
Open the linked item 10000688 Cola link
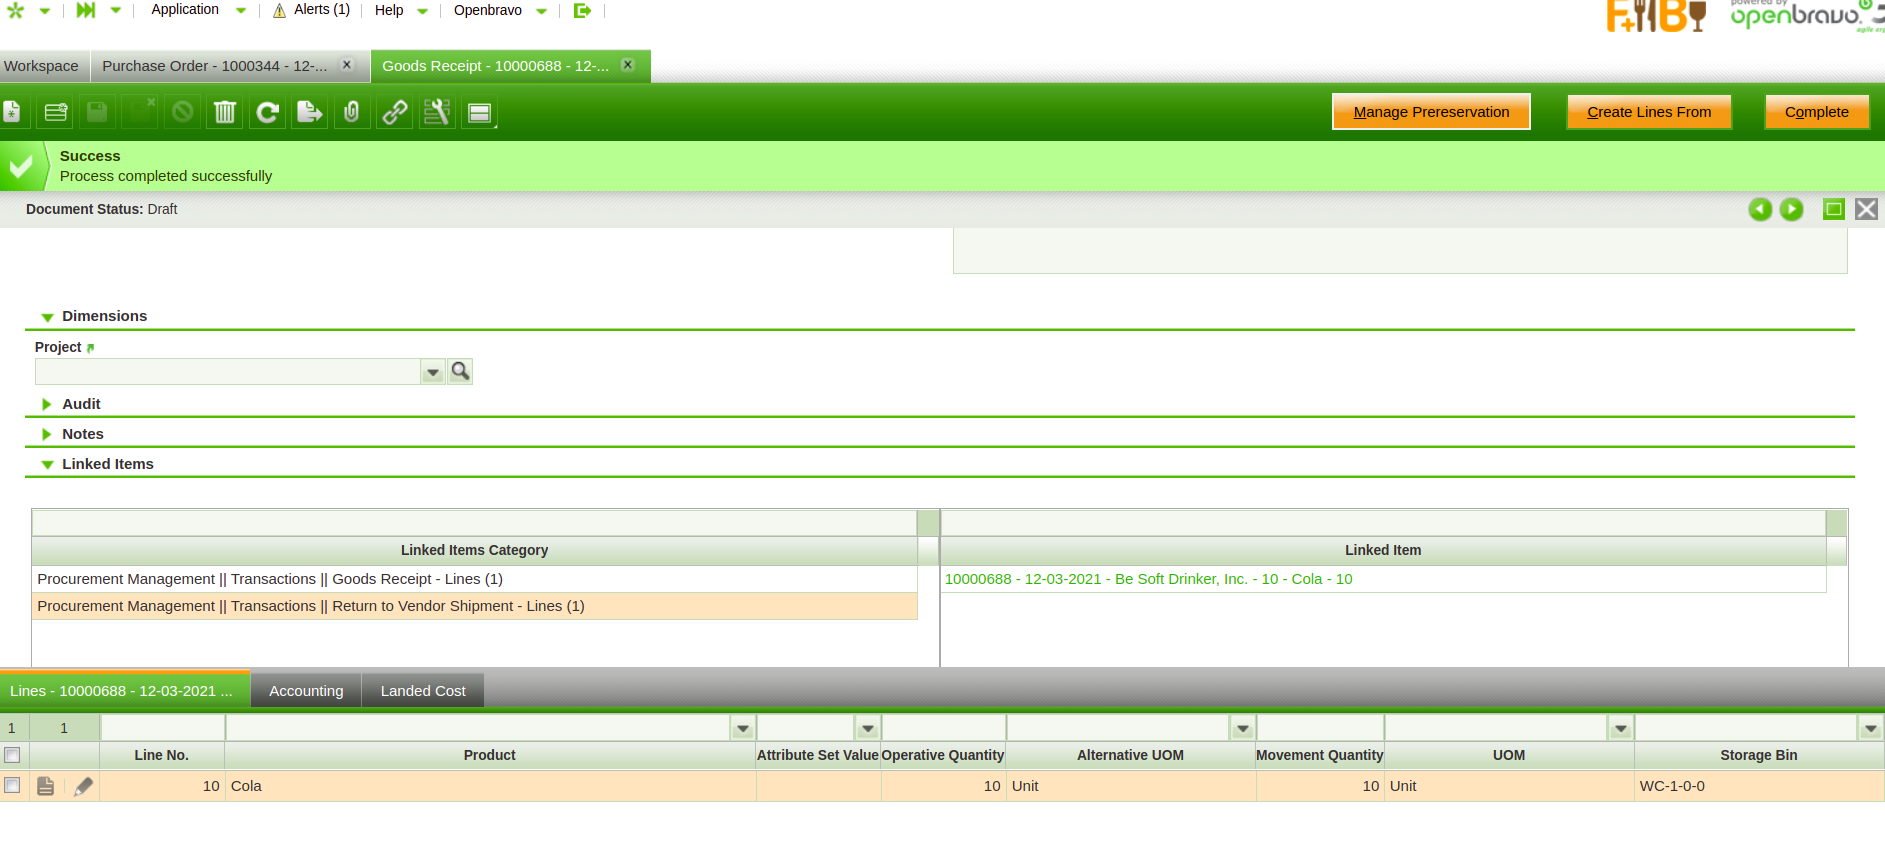point(1148,579)
